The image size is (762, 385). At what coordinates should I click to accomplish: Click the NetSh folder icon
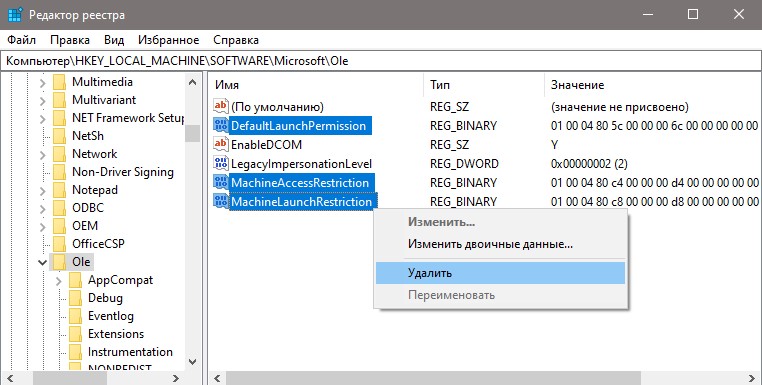[x=59, y=136]
